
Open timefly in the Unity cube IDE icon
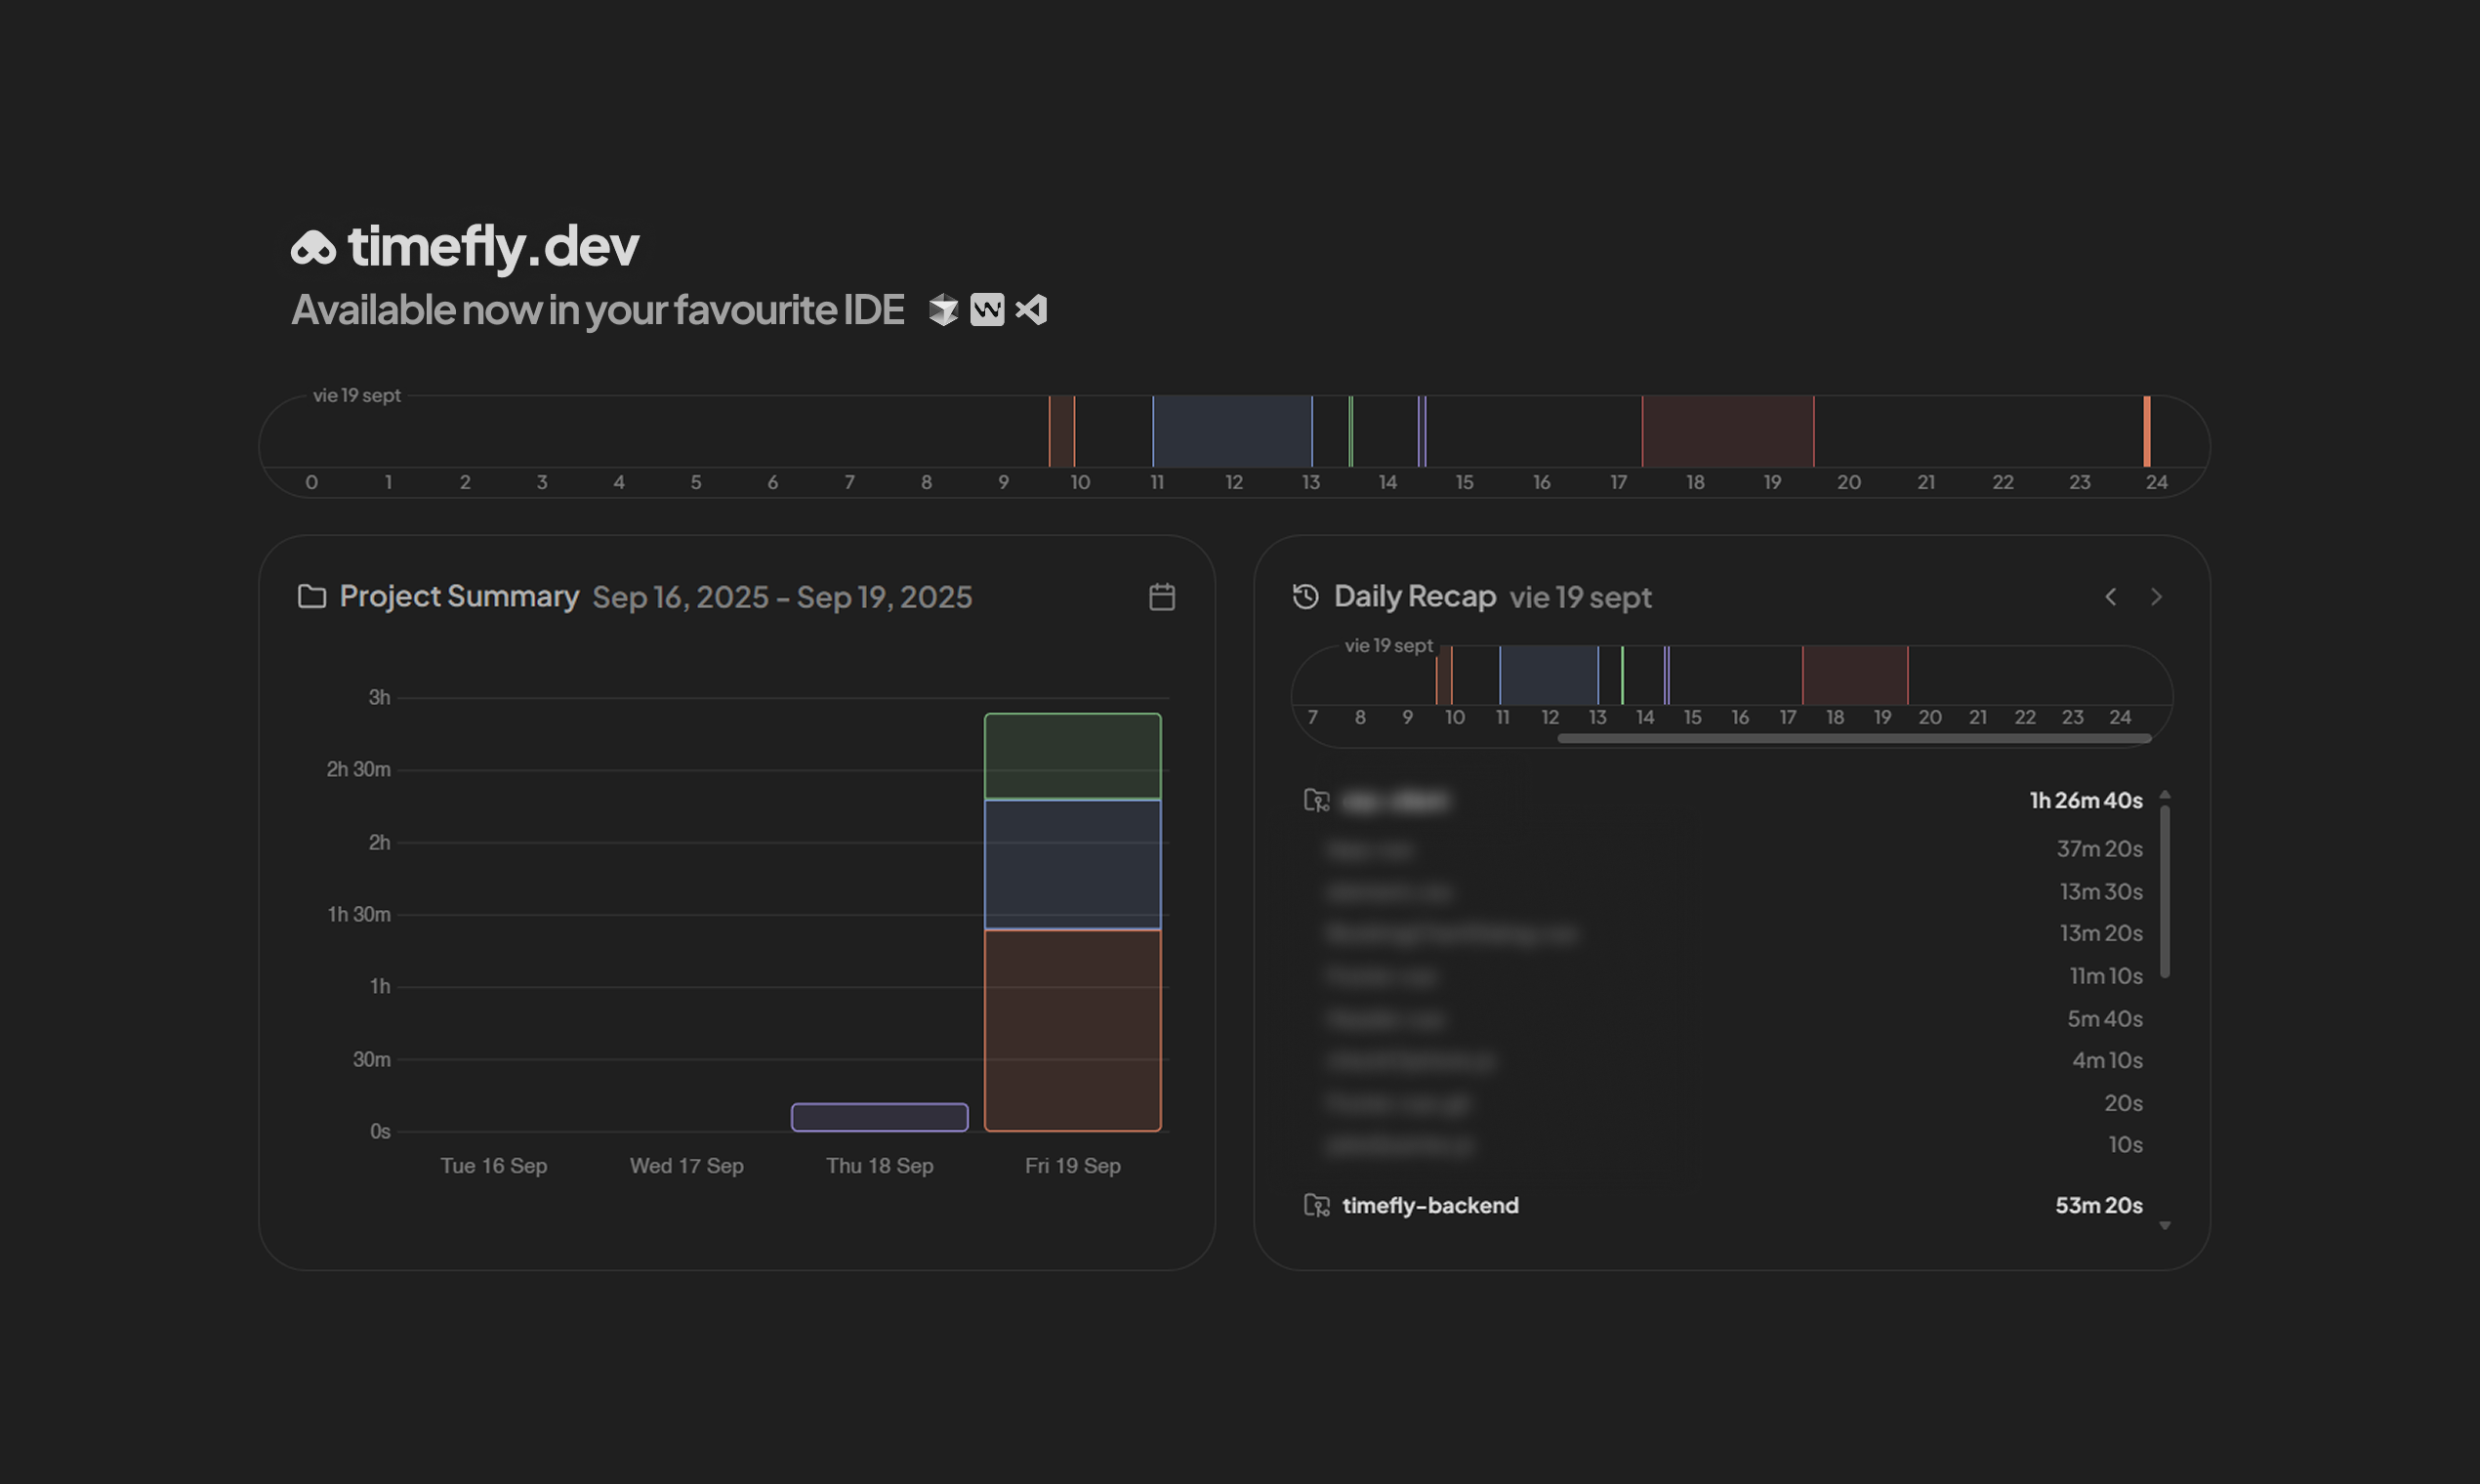[944, 310]
